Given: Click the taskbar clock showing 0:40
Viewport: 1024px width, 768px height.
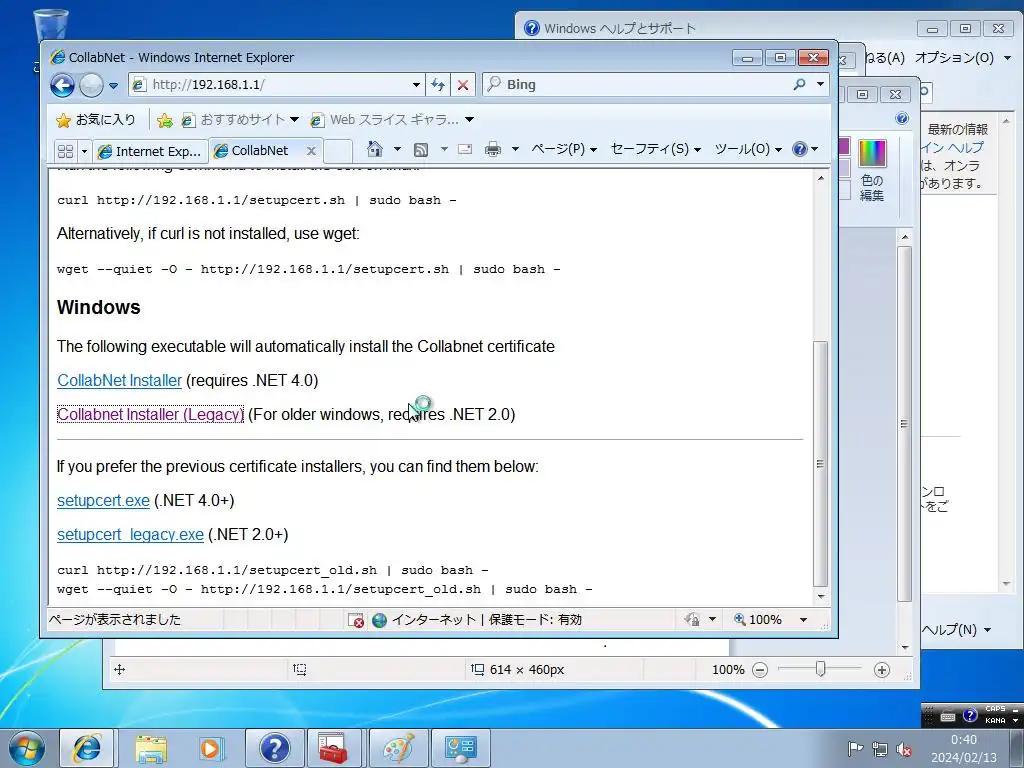Looking at the screenshot, I should (x=964, y=748).
